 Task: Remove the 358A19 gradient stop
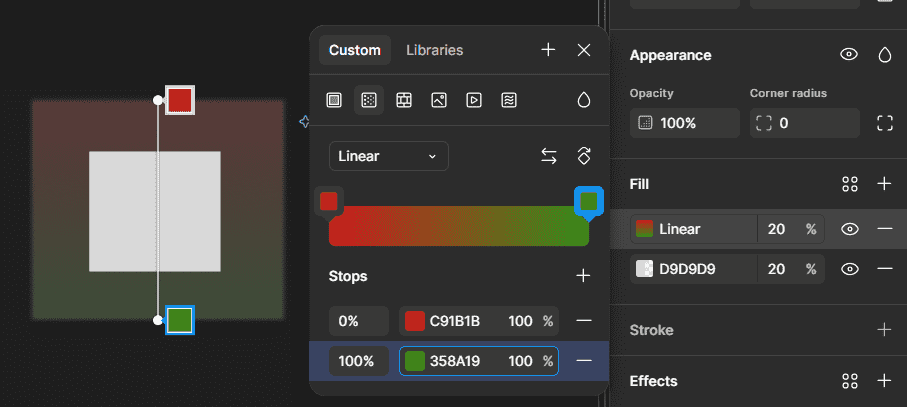[x=584, y=361]
